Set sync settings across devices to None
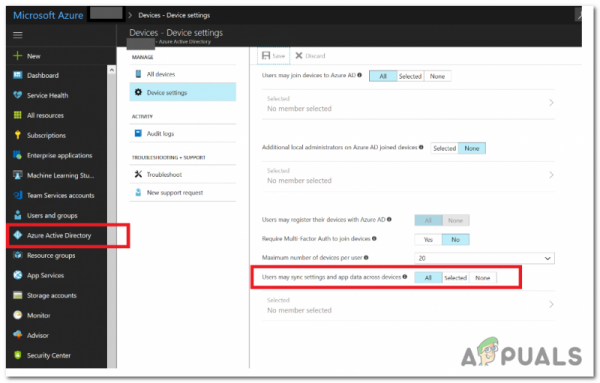Screen dimensions: 600x383 pyautogui.click(x=483, y=278)
